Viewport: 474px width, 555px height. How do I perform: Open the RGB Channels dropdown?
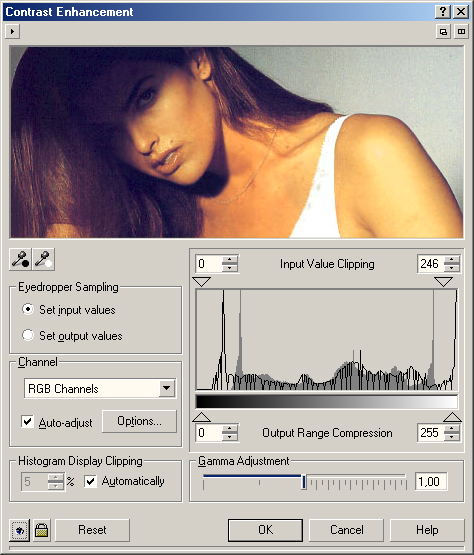[166, 388]
